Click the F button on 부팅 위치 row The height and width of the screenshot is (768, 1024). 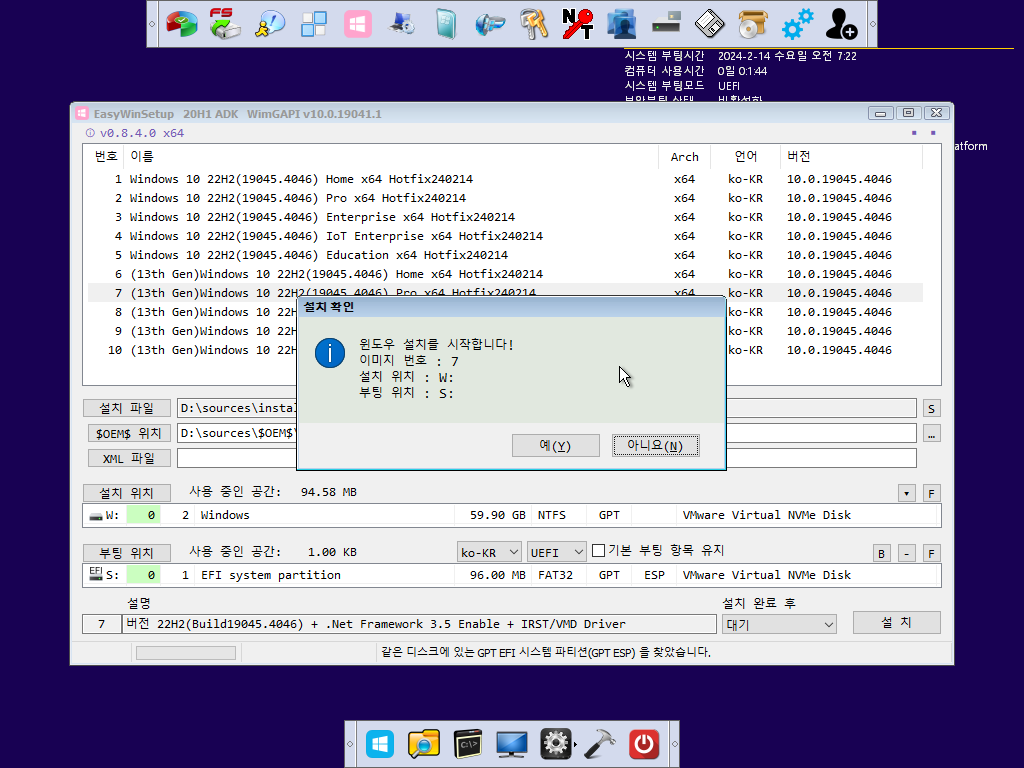(x=931, y=554)
